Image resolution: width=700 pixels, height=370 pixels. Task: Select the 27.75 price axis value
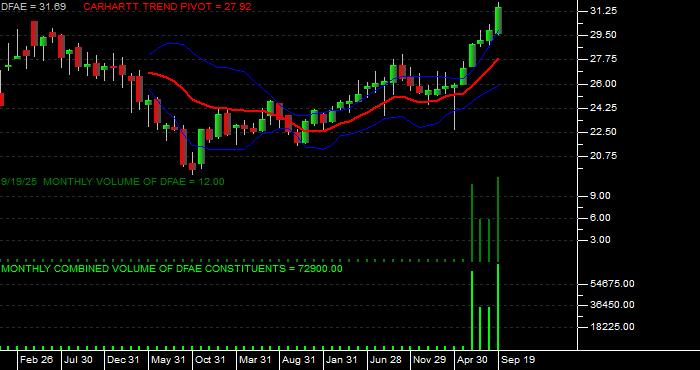pyautogui.click(x=603, y=59)
